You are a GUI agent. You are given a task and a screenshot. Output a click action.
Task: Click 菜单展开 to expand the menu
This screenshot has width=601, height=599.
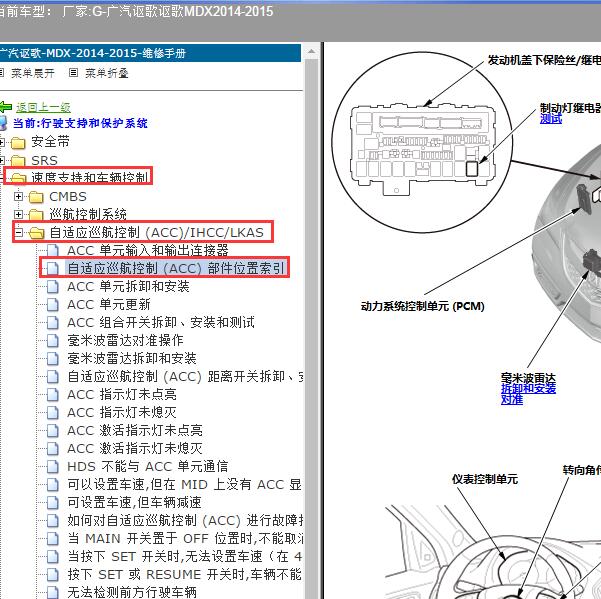[x=33, y=73]
